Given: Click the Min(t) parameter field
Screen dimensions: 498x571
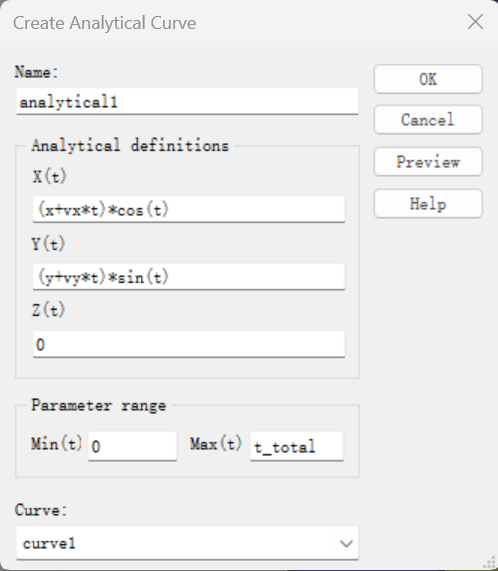Looking at the screenshot, I should tap(133, 446).
